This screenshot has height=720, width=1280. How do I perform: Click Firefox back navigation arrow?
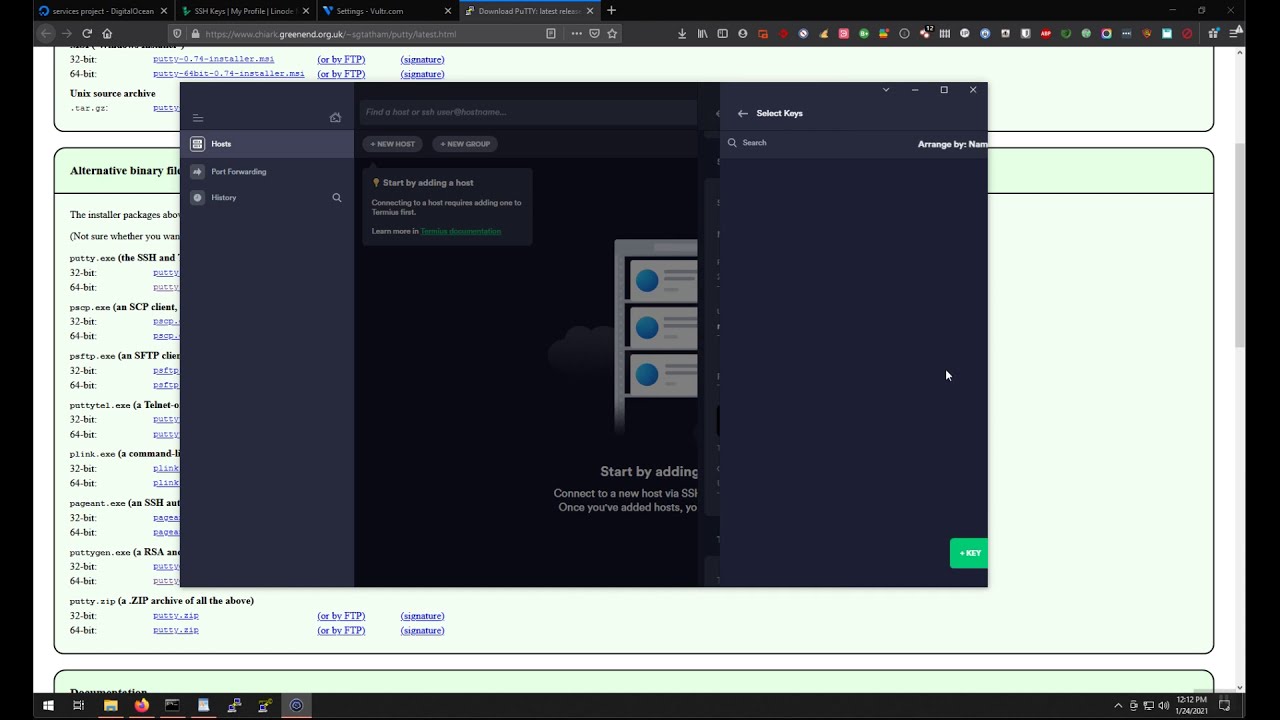[46, 33]
